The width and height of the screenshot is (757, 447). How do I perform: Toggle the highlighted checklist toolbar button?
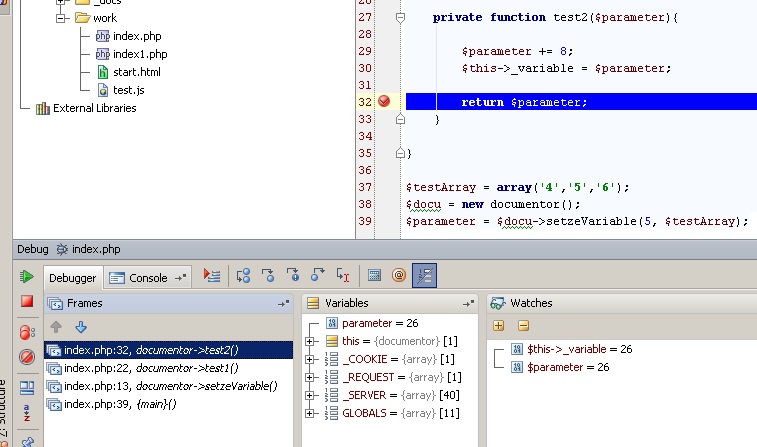tap(424, 276)
